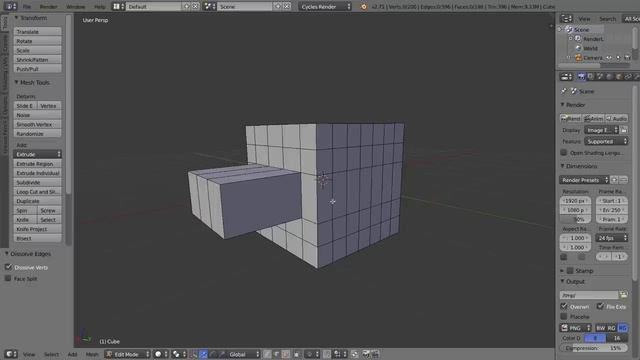Open the Render Presets dropdown

click(x=584, y=180)
